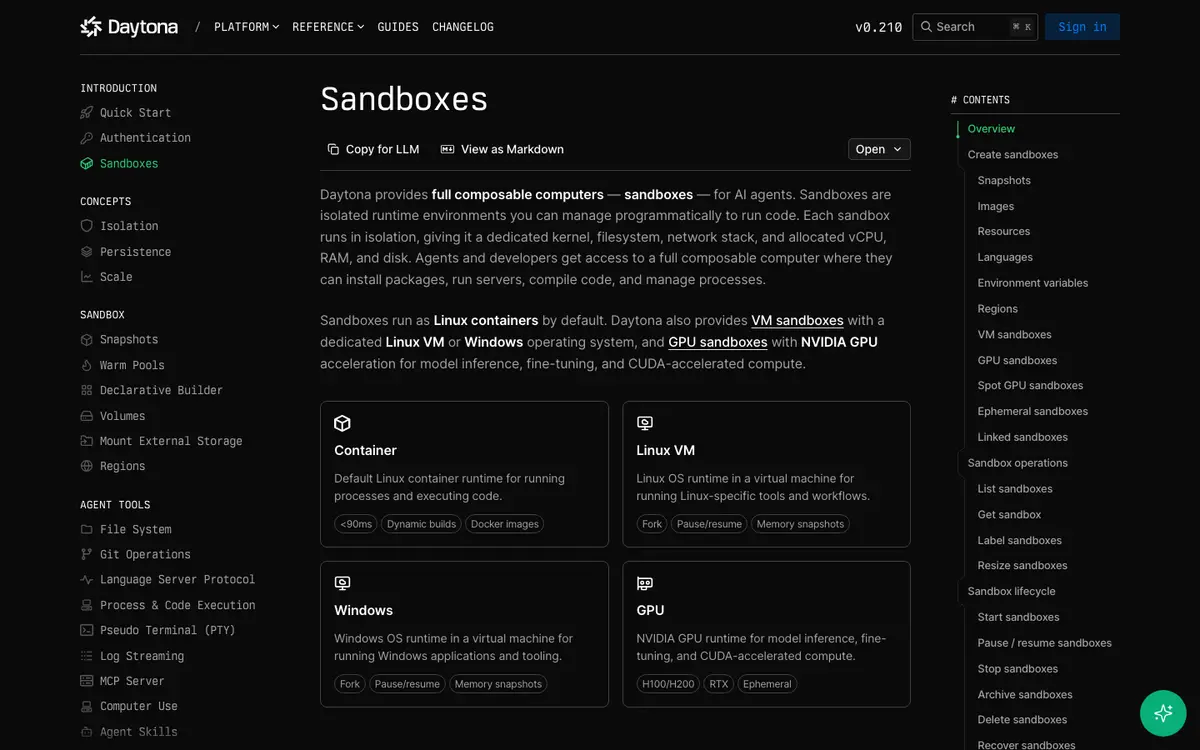The height and width of the screenshot is (750, 1200).
Task: Go to Ephemeral sandboxes in contents
Action: (x=1032, y=412)
